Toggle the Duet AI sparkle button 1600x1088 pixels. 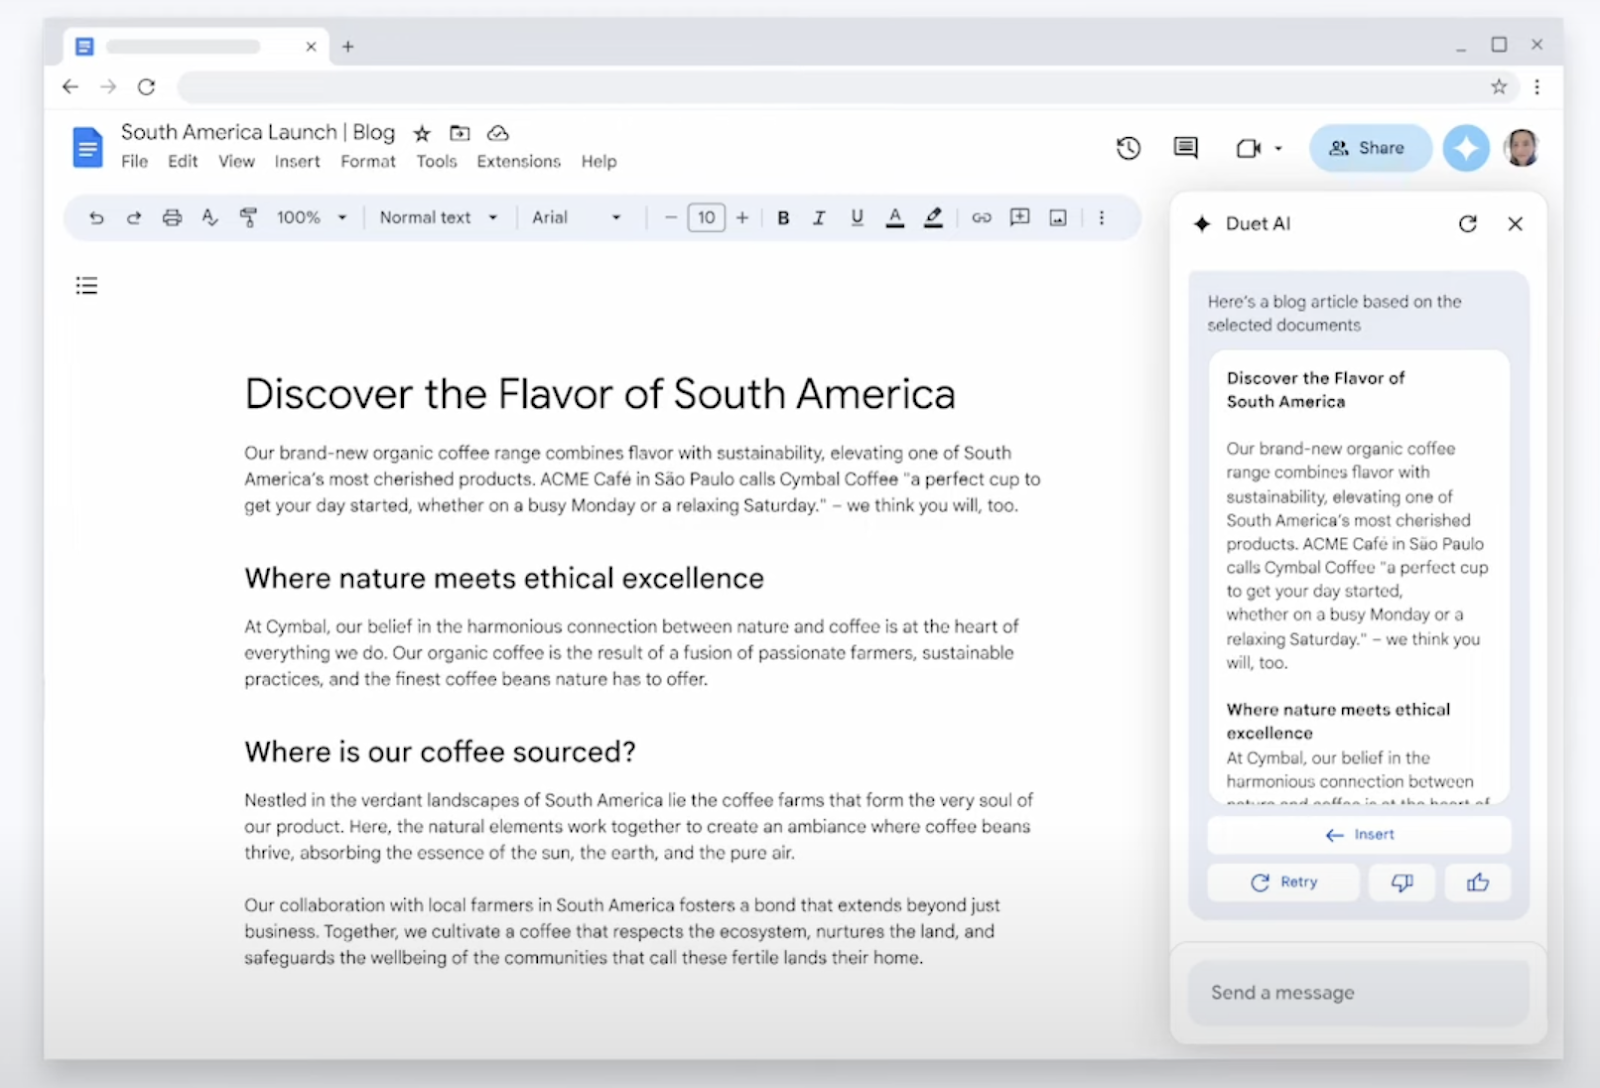pyautogui.click(x=1466, y=148)
